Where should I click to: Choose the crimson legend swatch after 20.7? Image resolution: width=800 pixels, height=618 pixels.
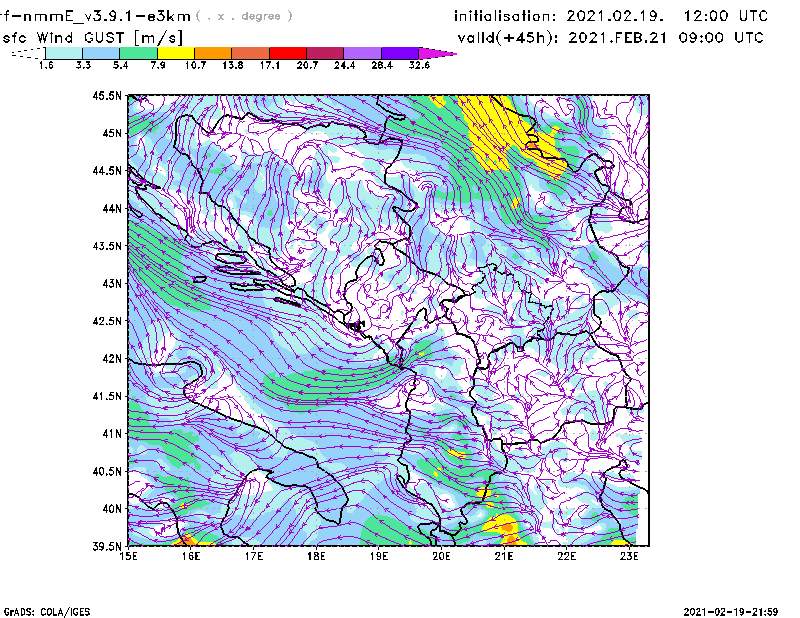[325, 53]
